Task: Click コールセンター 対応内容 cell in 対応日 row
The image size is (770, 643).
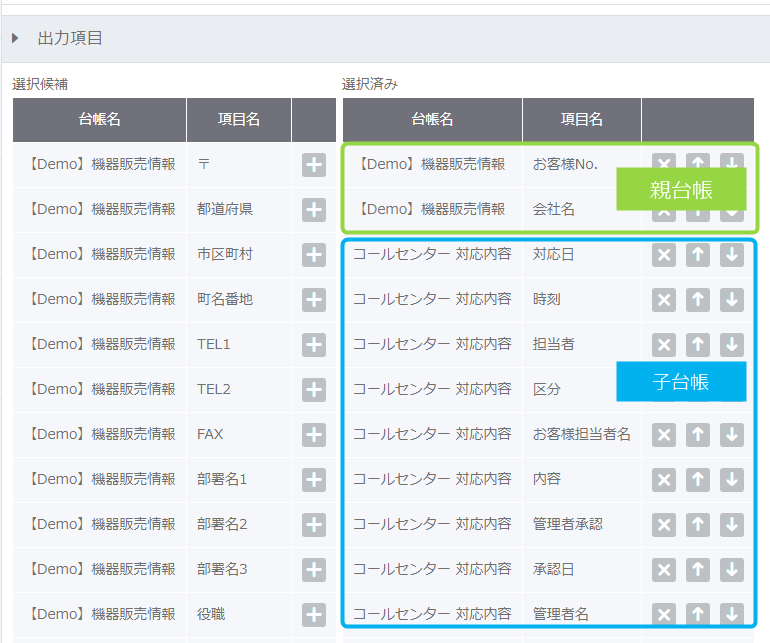Action: pos(432,254)
